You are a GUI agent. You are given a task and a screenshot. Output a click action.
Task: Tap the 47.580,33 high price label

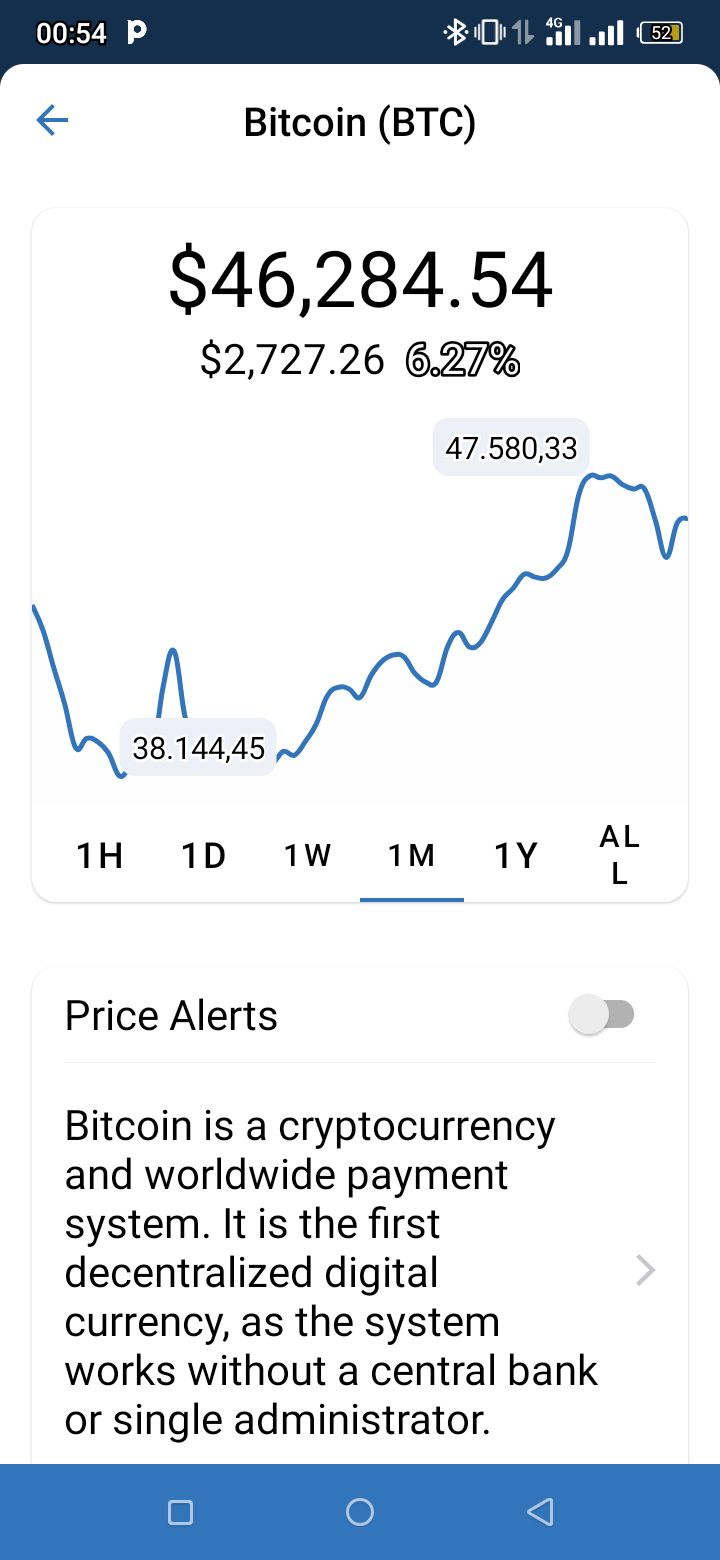pyautogui.click(x=511, y=447)
